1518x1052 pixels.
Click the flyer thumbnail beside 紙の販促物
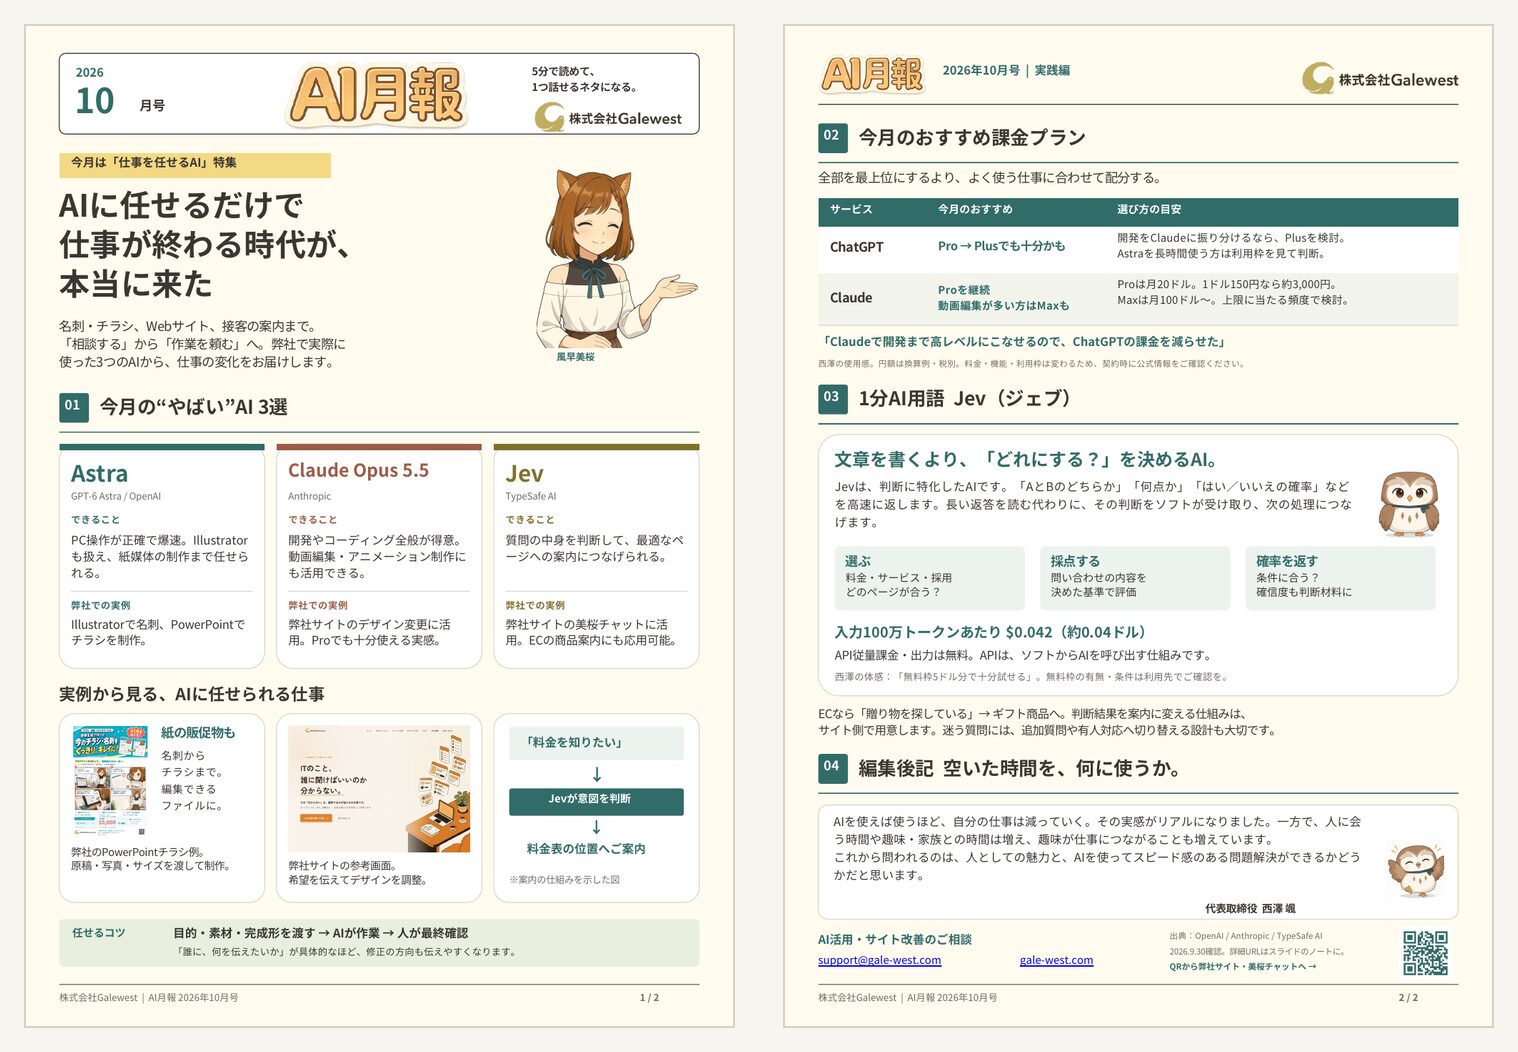(x=110, y=781)
